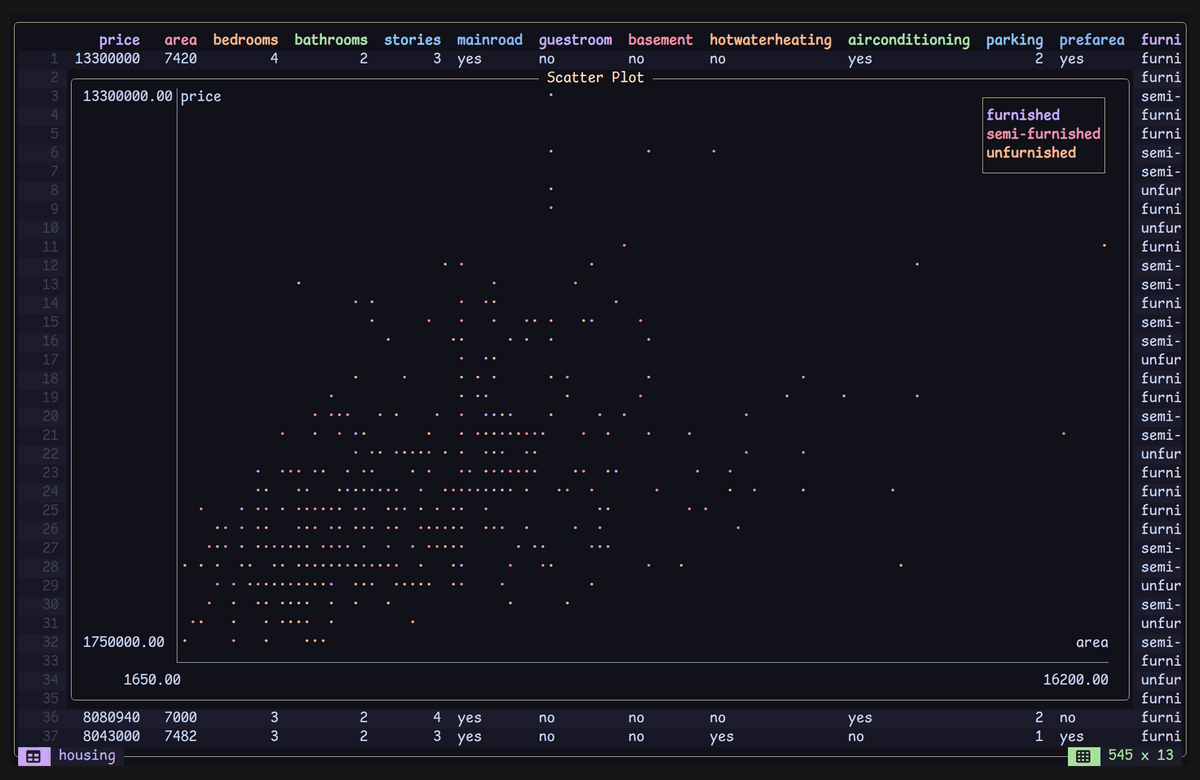Select the area column header
The image size is (1200, 780).
(x=181, y=40)
